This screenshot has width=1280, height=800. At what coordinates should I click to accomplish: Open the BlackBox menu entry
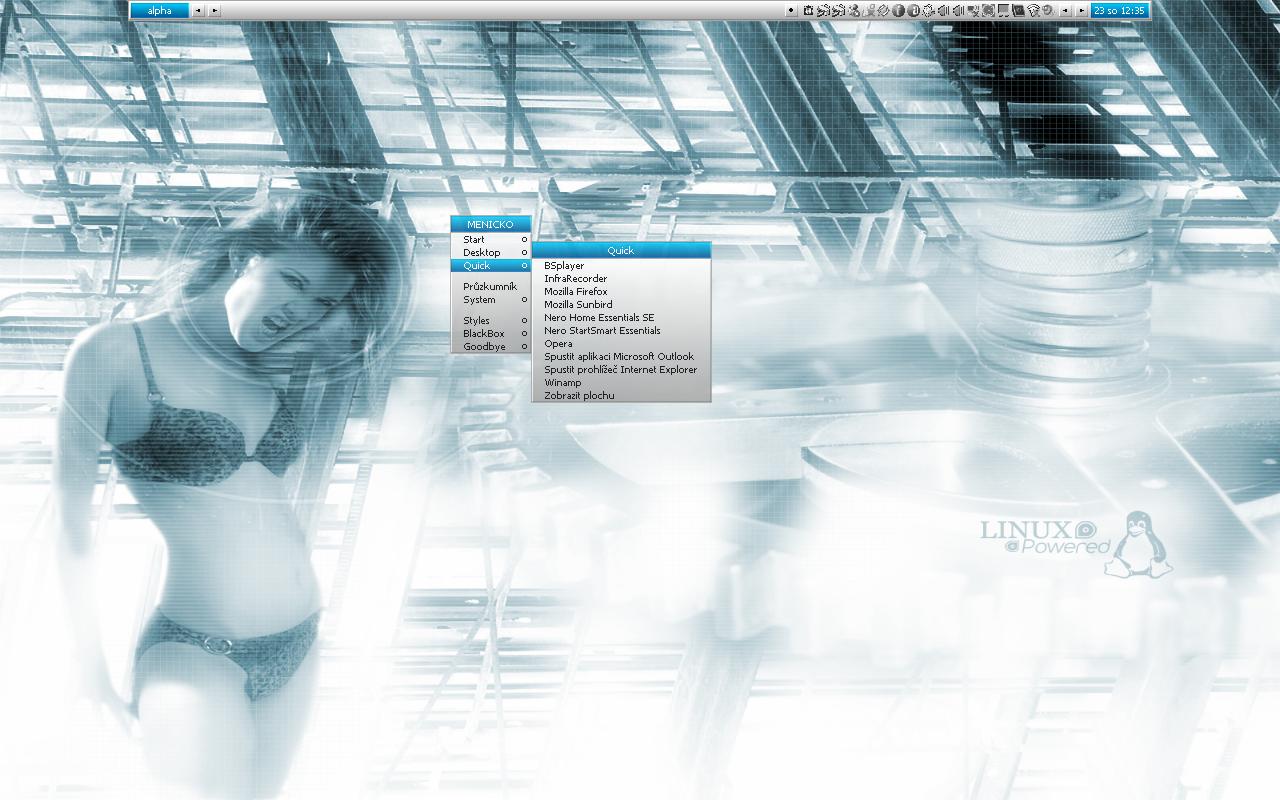[490, 334]
